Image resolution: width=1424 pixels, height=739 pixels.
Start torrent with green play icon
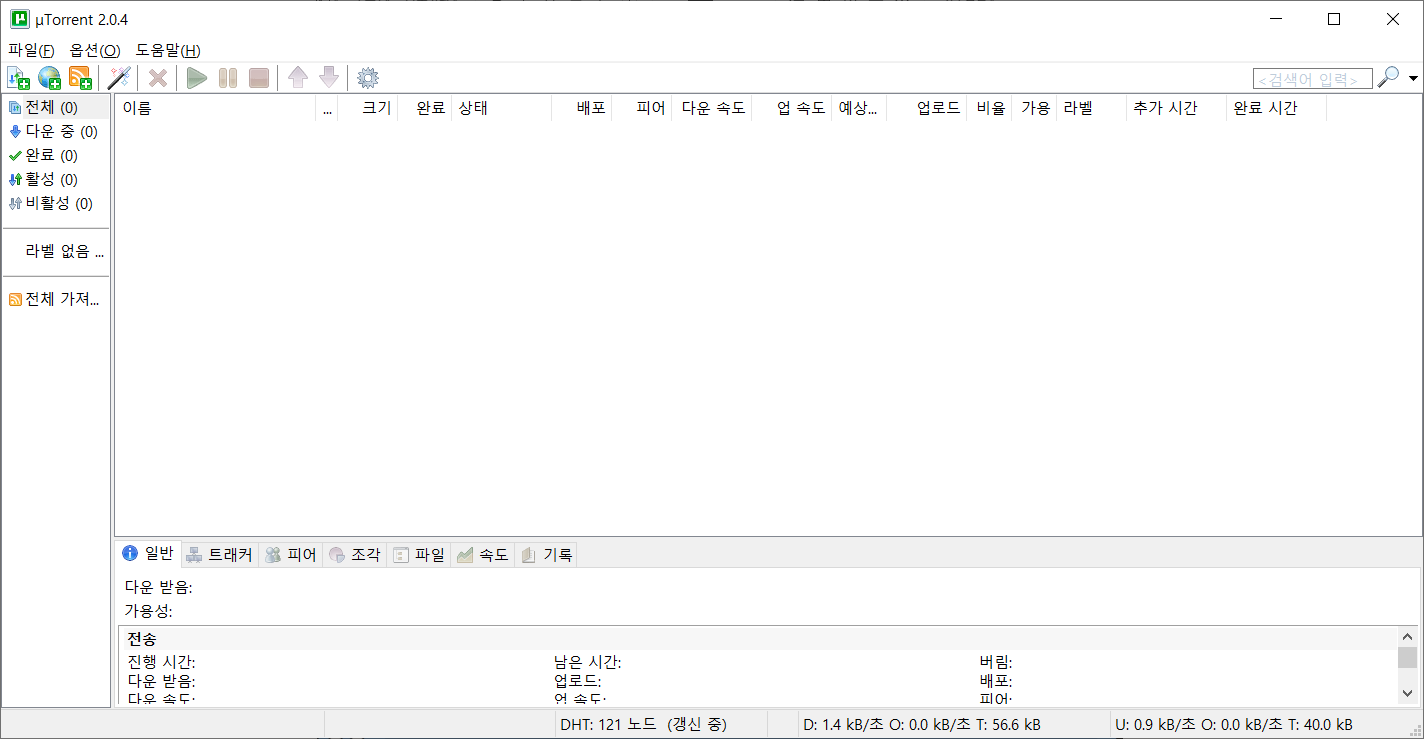click(197, 78)
